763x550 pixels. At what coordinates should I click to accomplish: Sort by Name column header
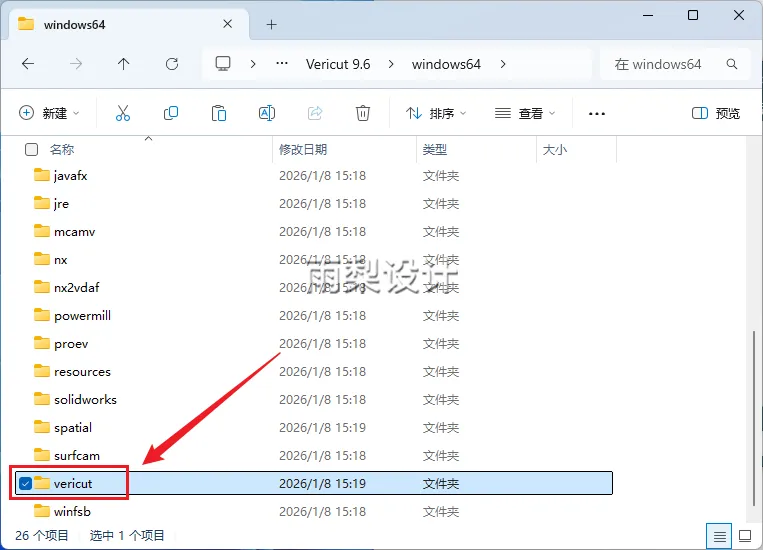62,149
